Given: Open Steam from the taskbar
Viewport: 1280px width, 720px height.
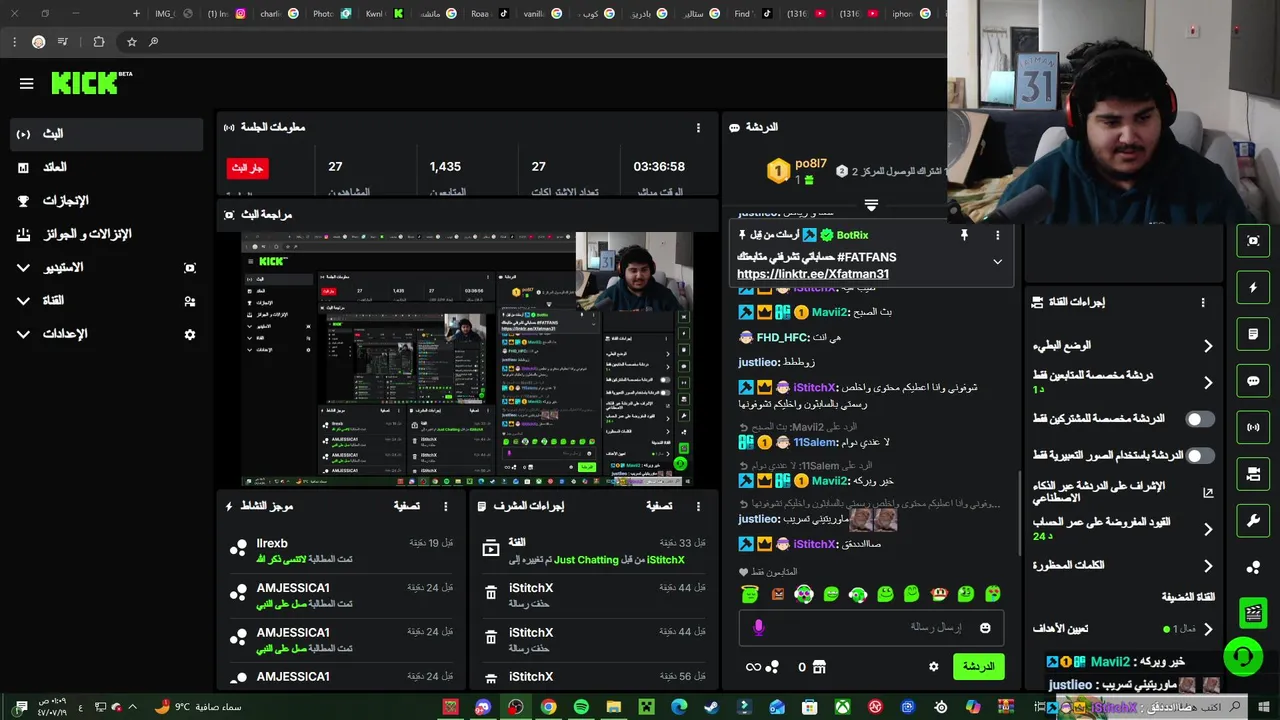Looking at the screenshot, I should (711, 707).
